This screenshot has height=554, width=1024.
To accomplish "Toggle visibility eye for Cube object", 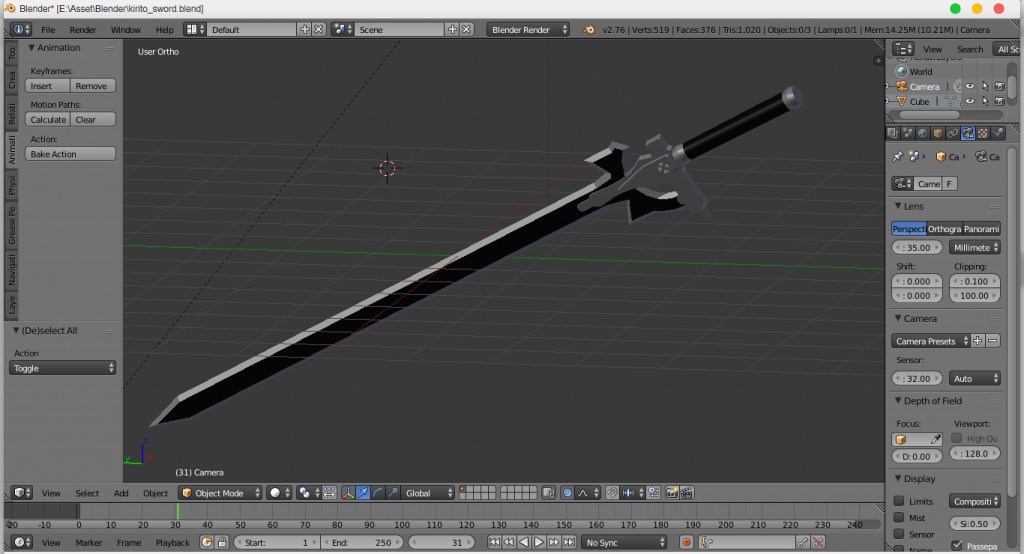I will (x=970, y=101).
